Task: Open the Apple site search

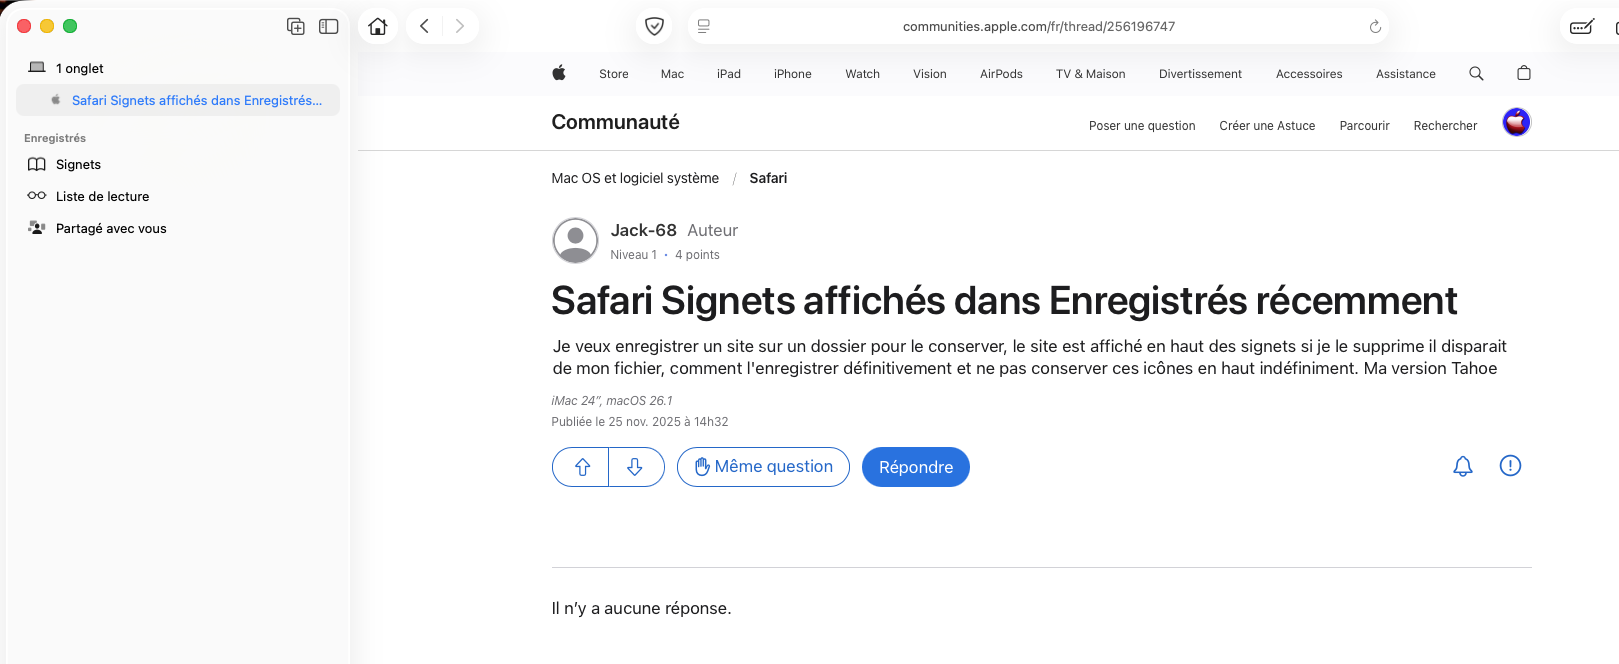Action: click(1476, 73)
